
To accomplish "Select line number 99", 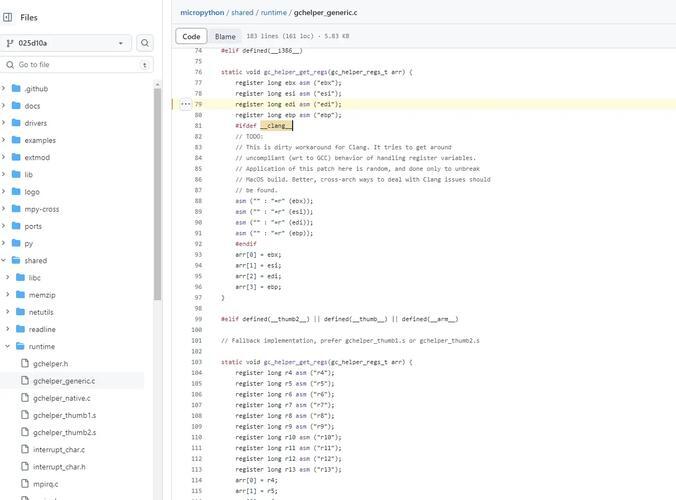I will coord(198,319).
